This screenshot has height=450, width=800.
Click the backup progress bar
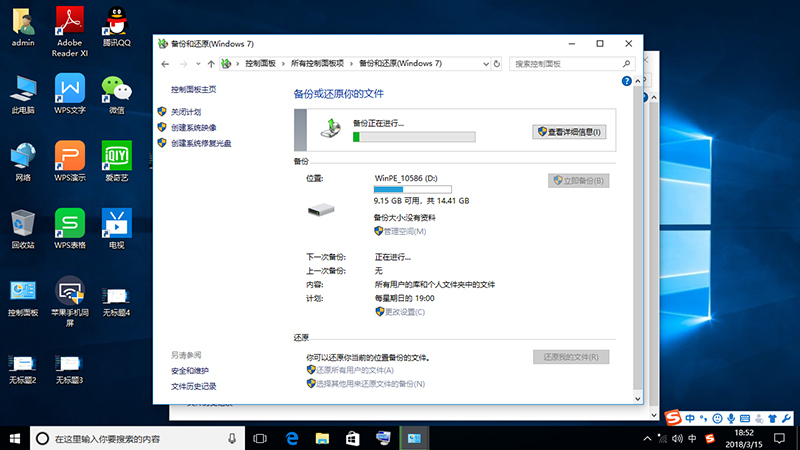pos(414,137)
